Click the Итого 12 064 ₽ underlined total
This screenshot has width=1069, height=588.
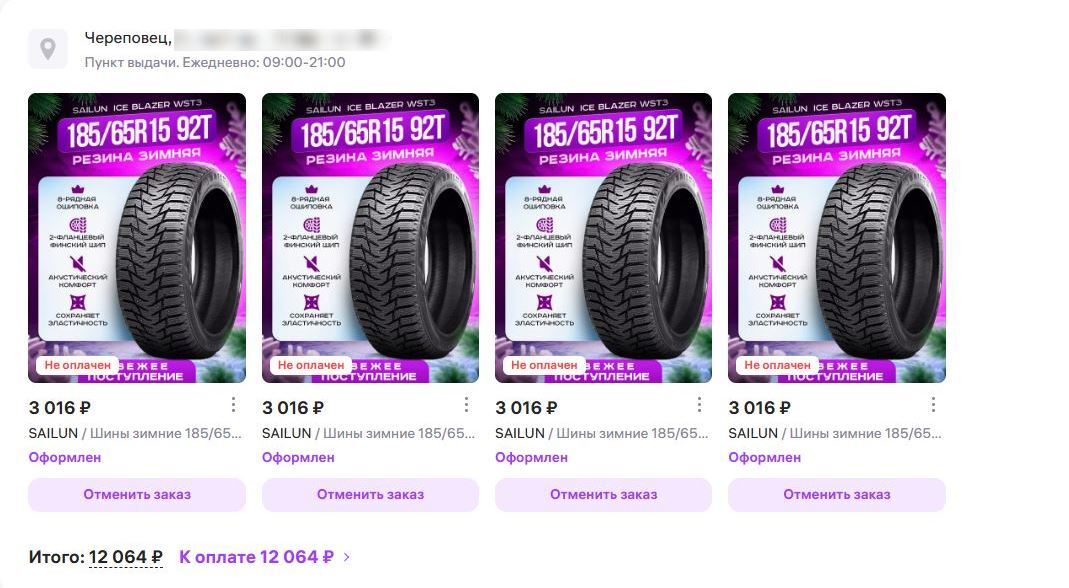tap(125, 557)
